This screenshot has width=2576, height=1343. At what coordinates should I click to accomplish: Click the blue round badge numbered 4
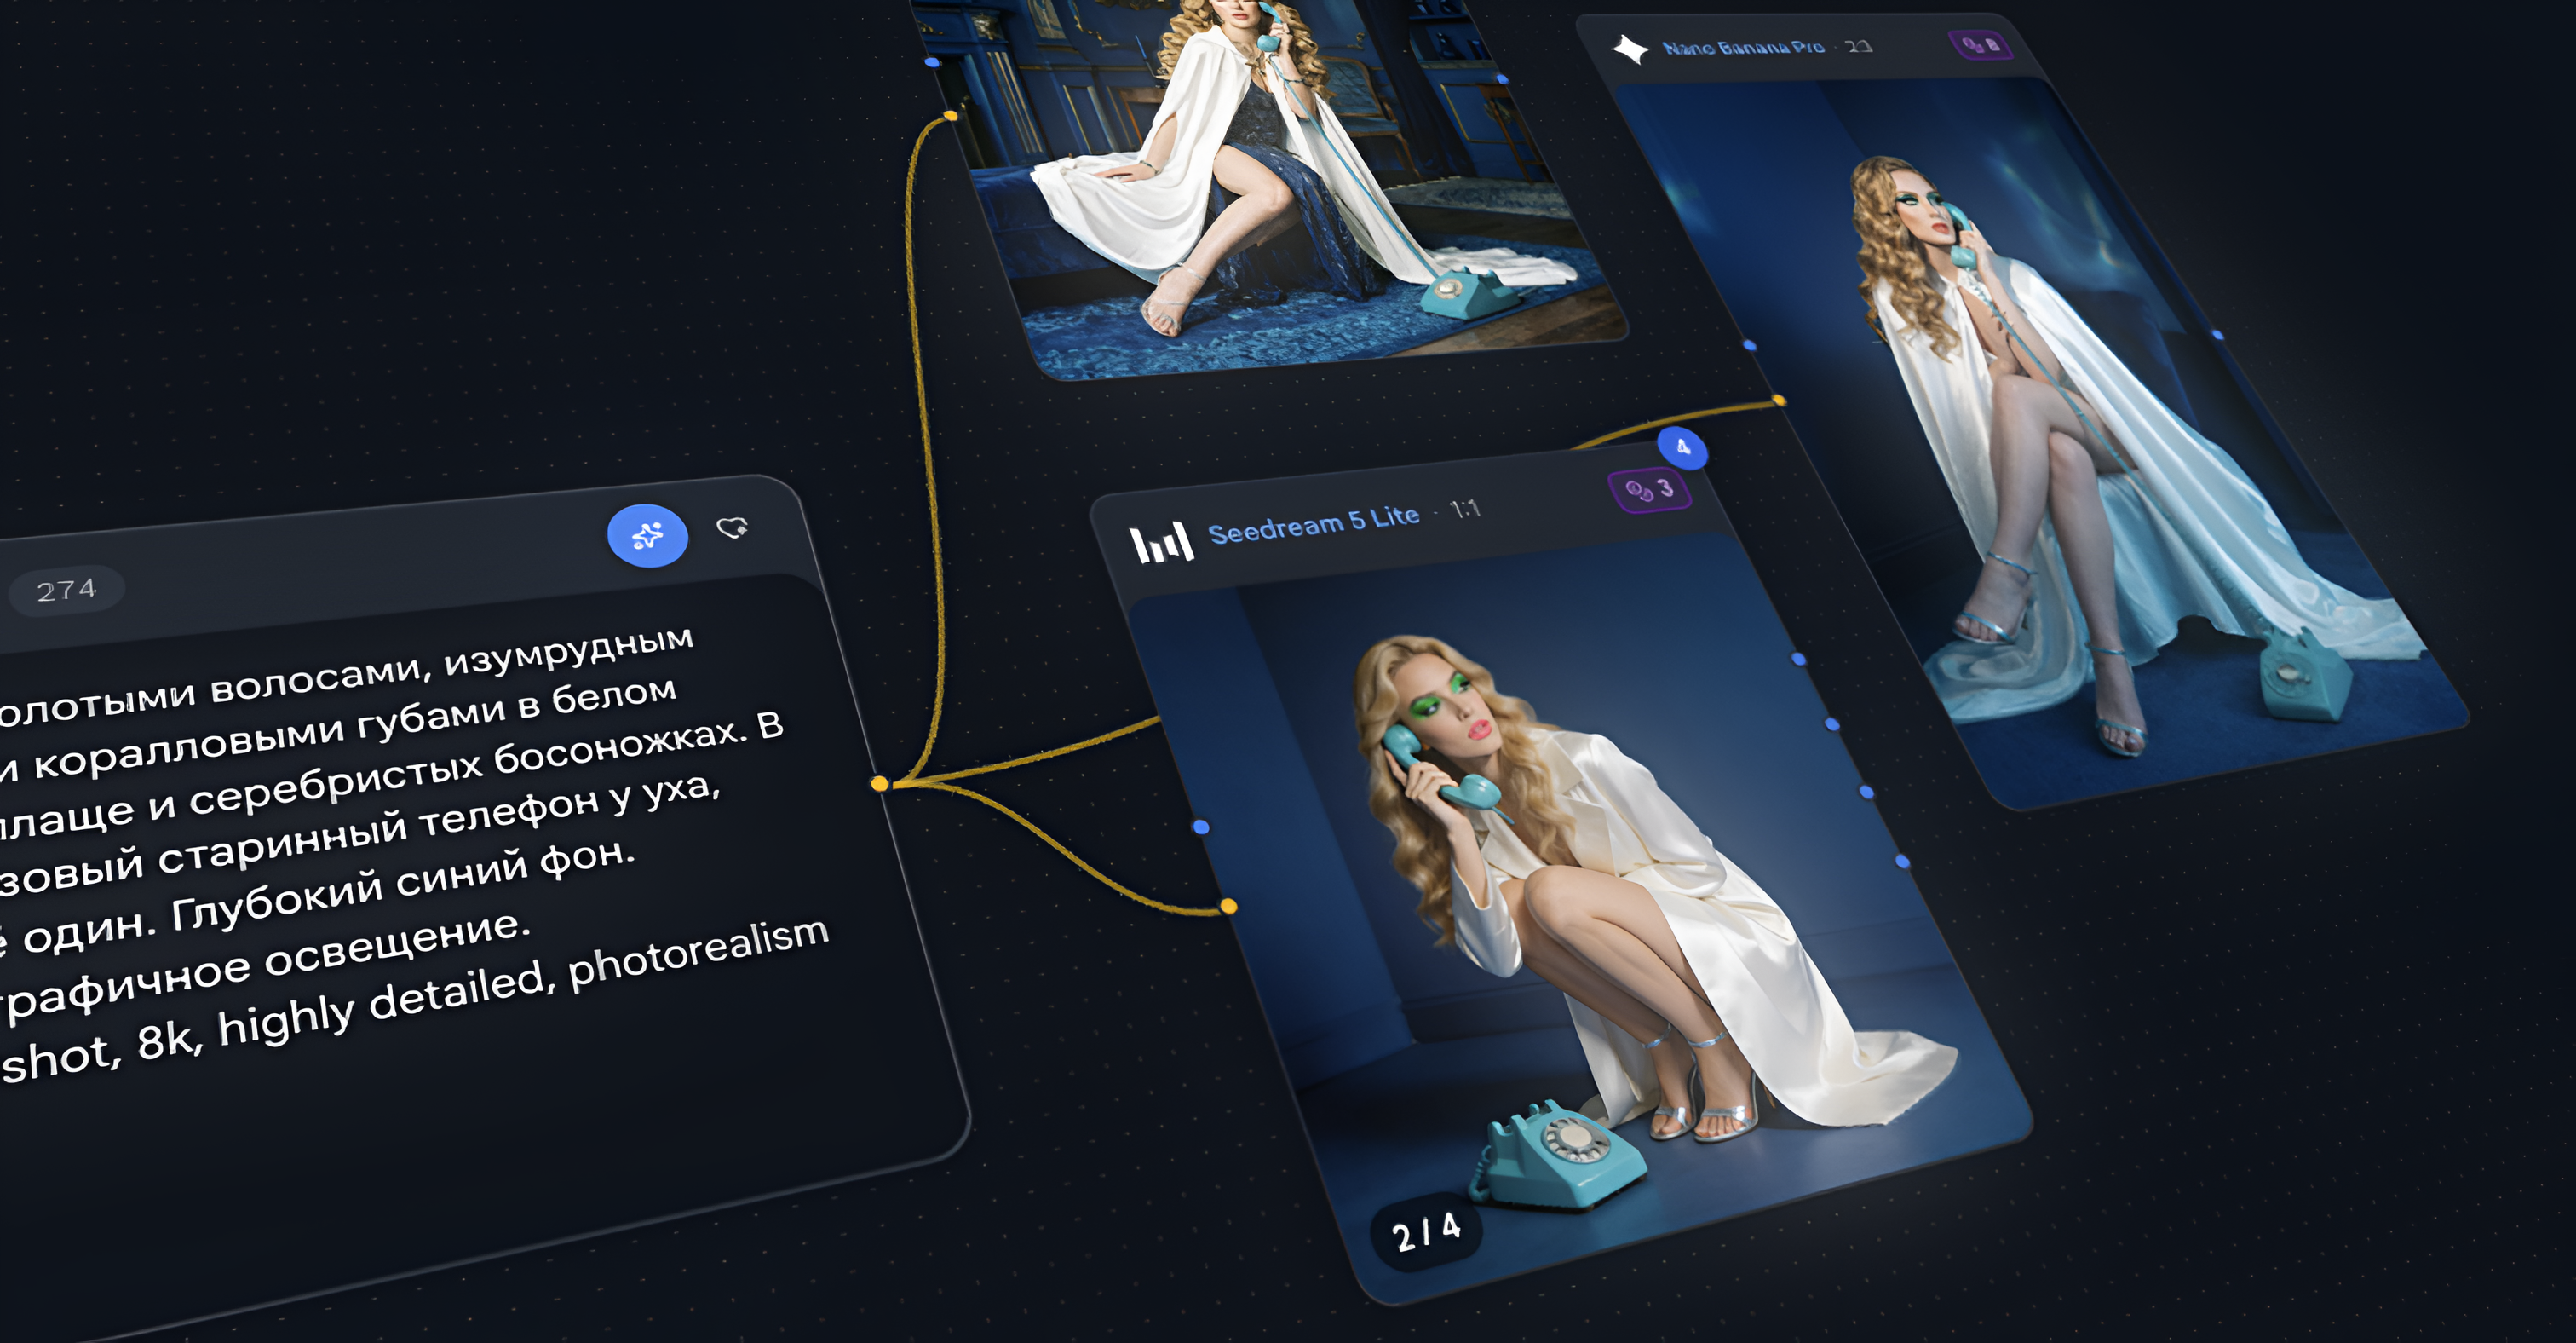click(x=1682, y=447)
